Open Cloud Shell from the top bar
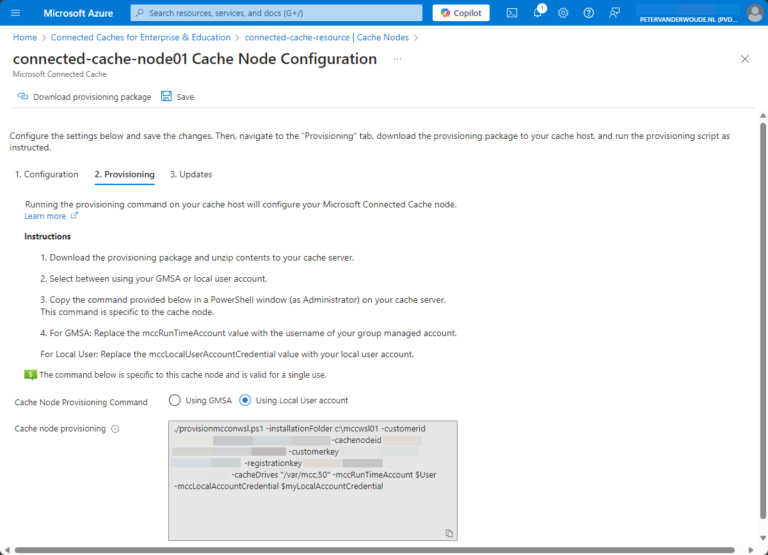The image size is (768, 555). (x=511, y=13)
